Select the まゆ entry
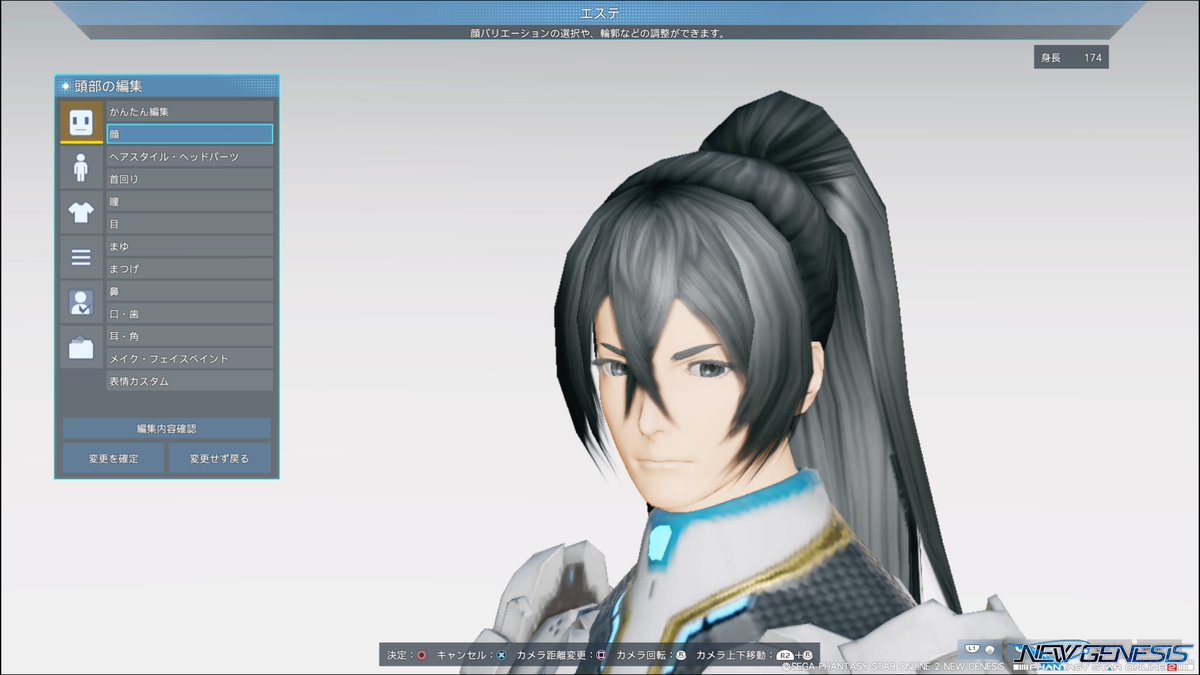This screenshot has height=675, width=1200. click(x=189, y=246)
